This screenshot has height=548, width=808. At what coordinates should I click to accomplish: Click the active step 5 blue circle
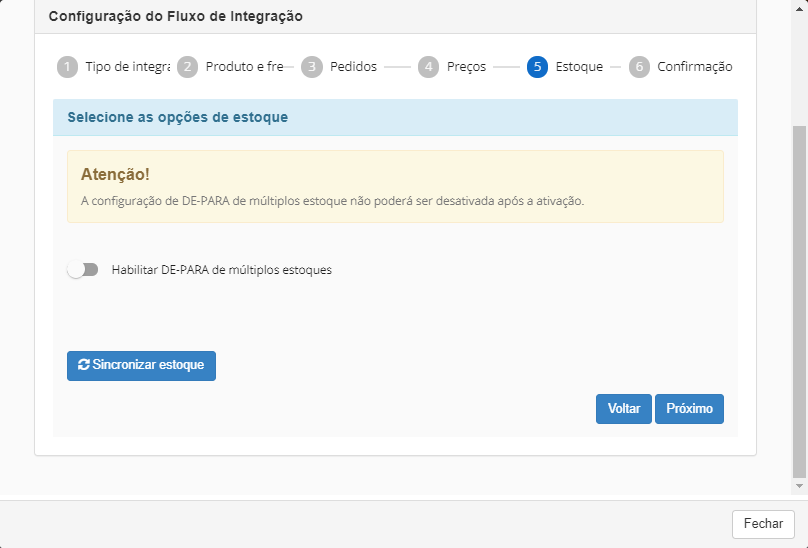tap(537, 67)
